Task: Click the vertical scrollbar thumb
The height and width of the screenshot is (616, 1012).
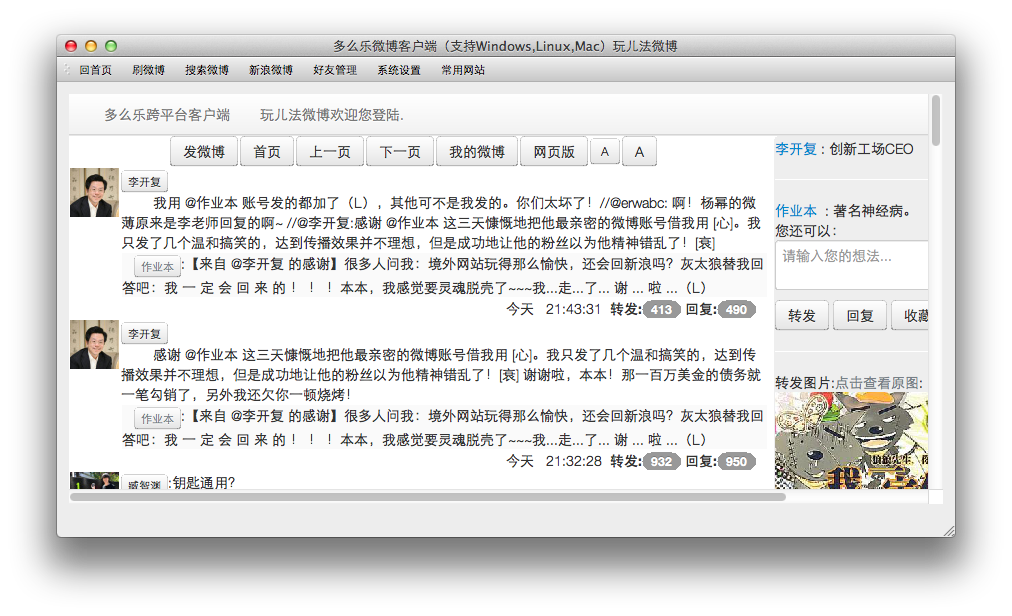Action: [936, 120]
